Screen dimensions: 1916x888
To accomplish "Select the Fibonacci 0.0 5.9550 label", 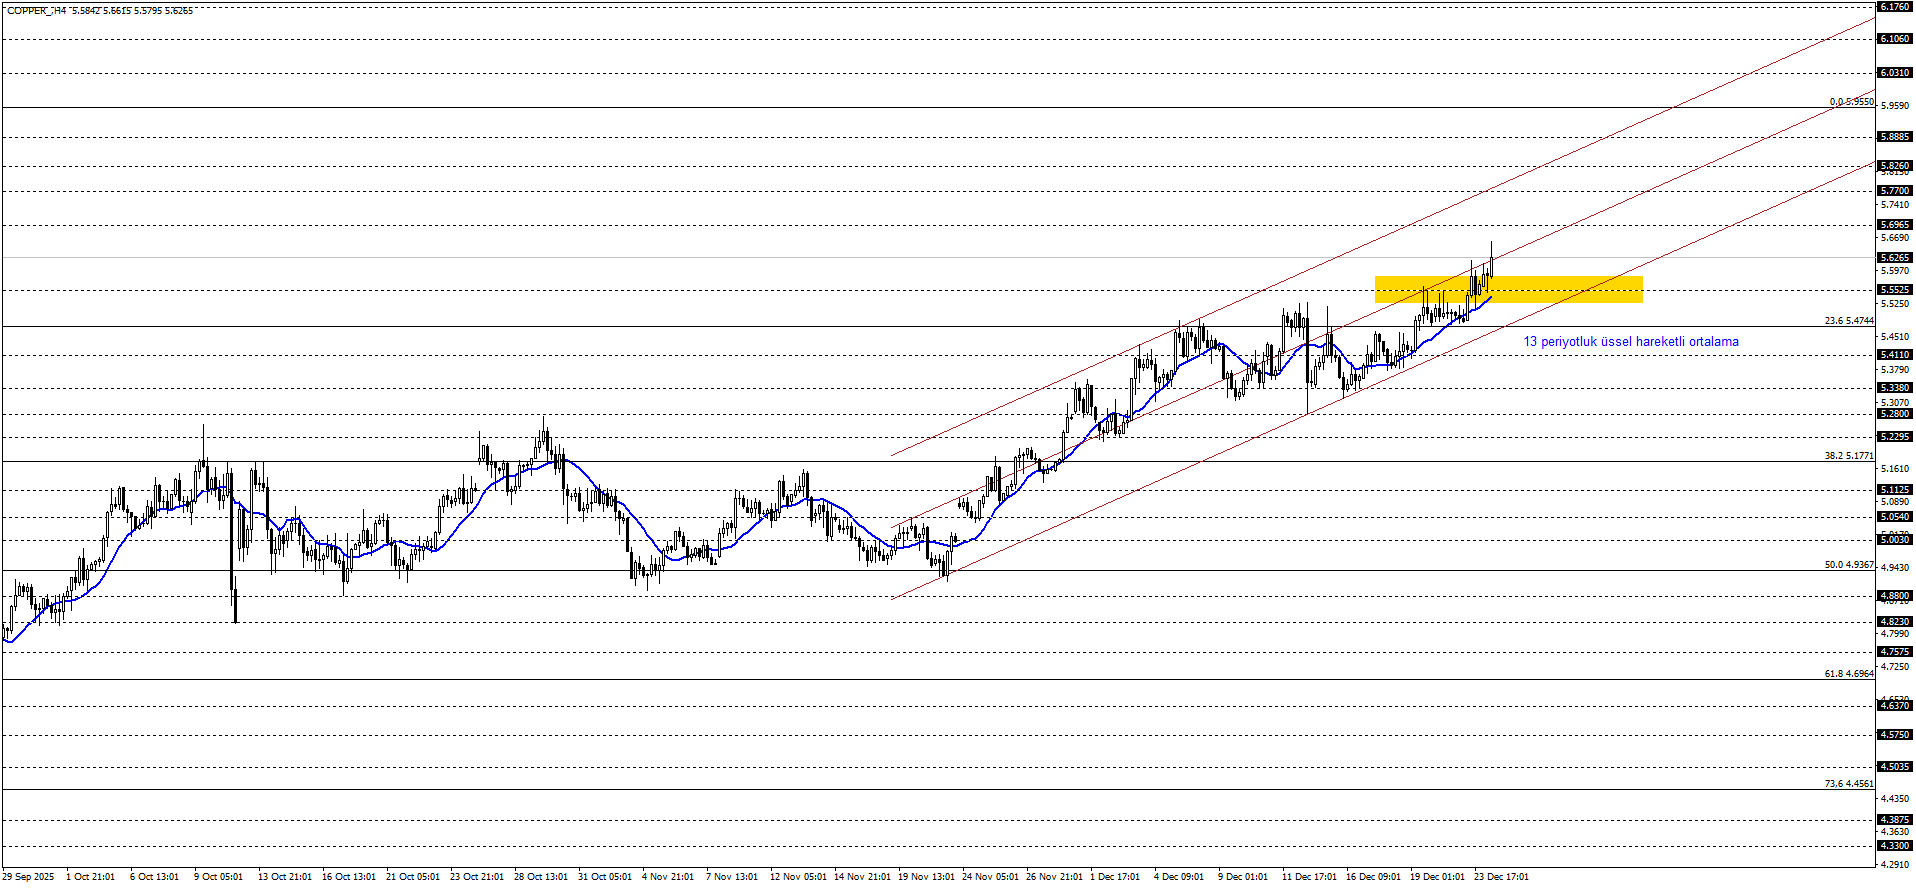I will click(1851, 102).
